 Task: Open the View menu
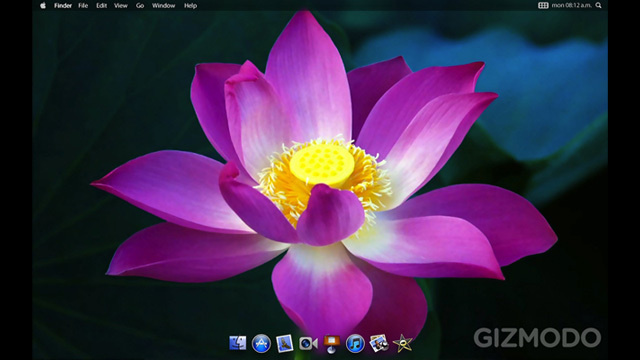click(x=121, y=6)
